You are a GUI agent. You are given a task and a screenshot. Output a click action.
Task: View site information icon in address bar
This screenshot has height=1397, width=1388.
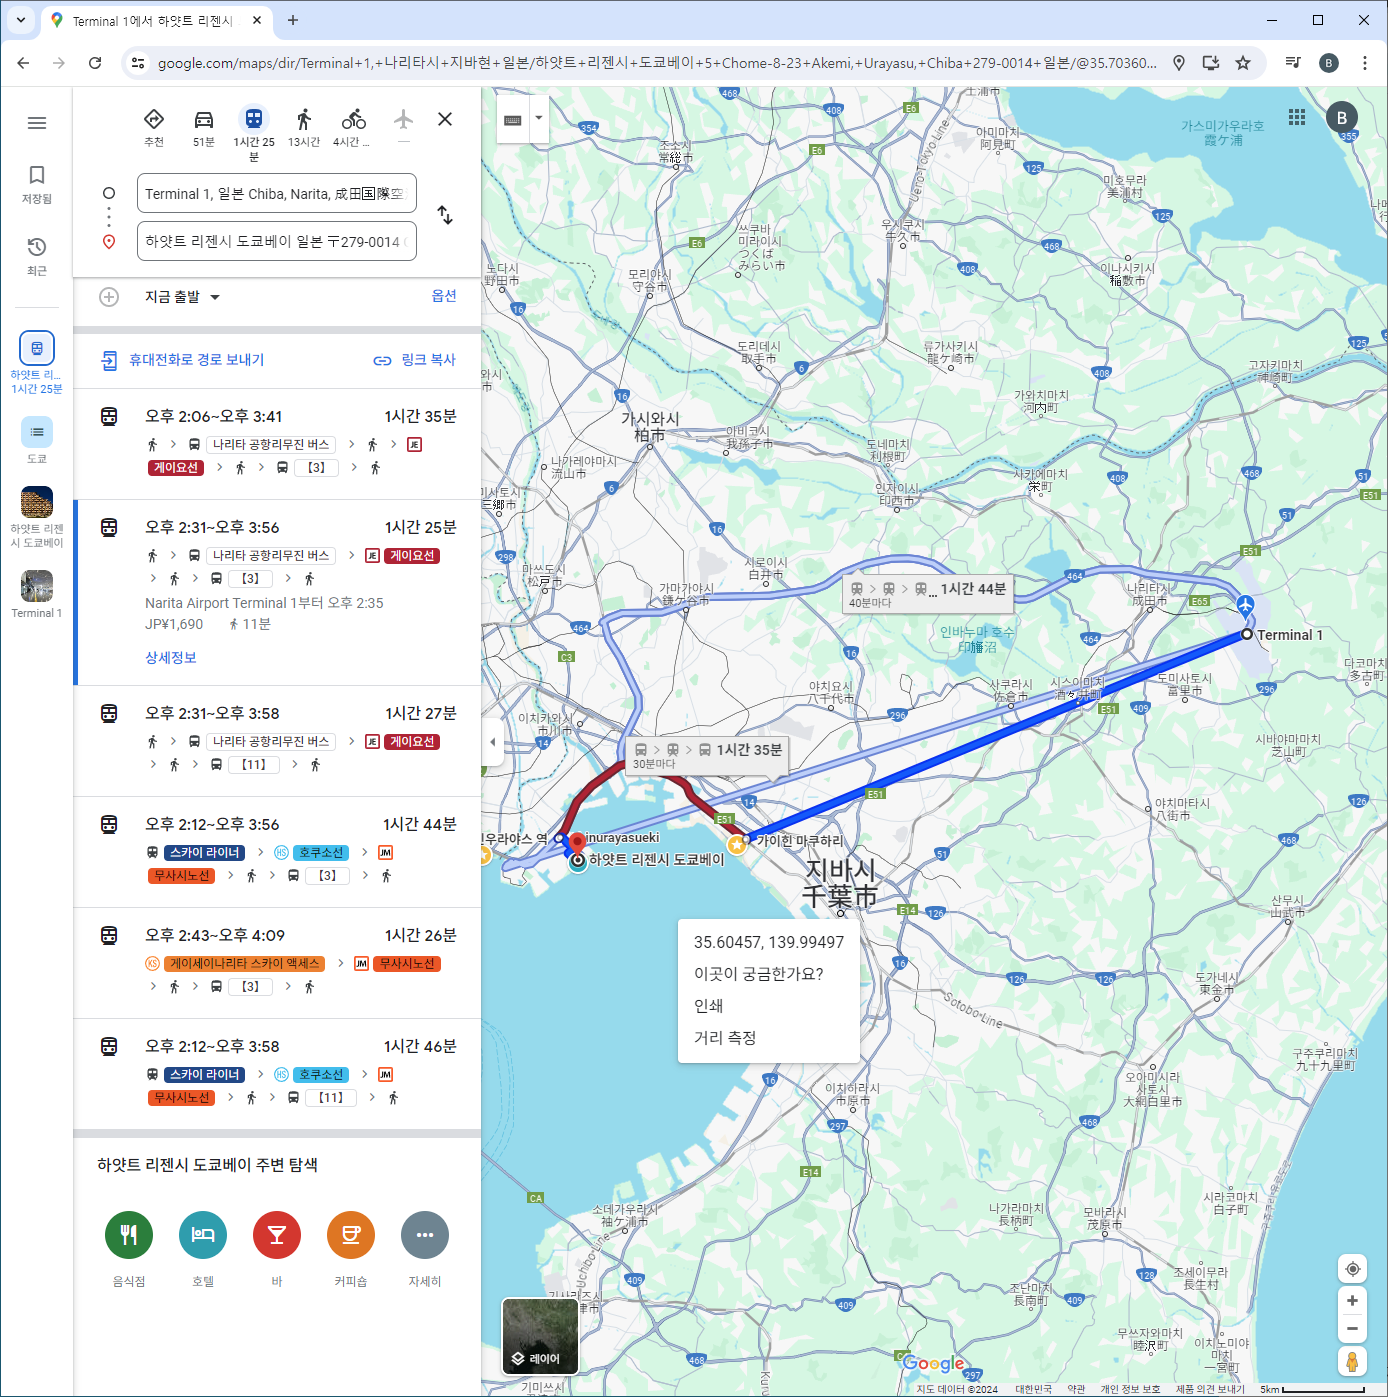138,63
